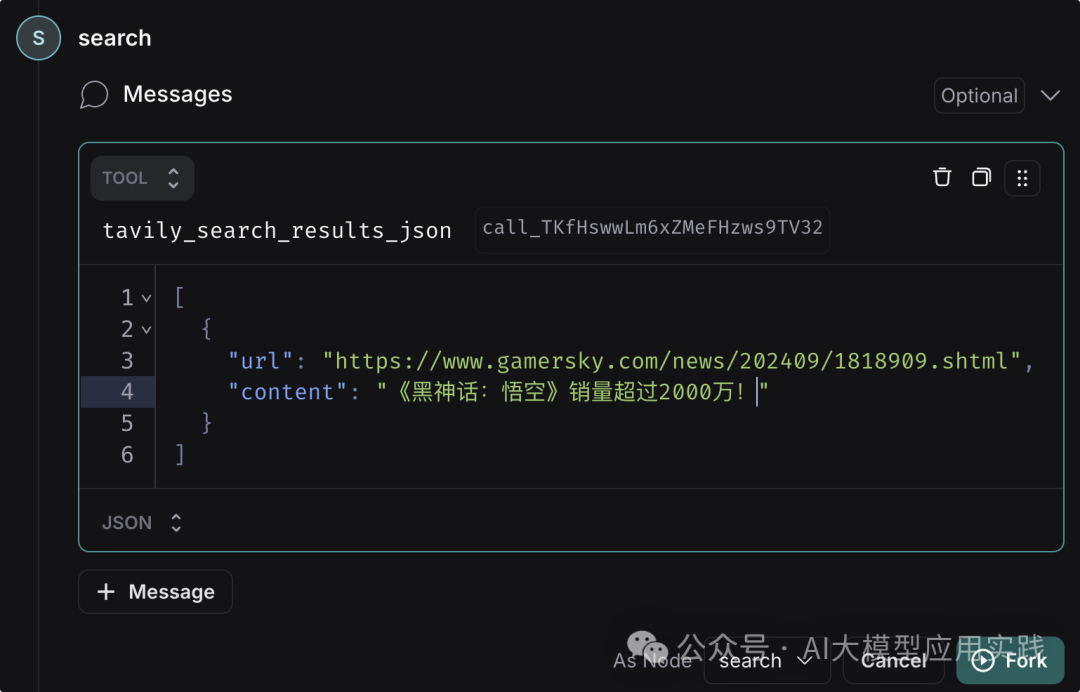Click the stepper arrows beside TOOL label
Viewport: 1080px width, 692px height.
171,177
